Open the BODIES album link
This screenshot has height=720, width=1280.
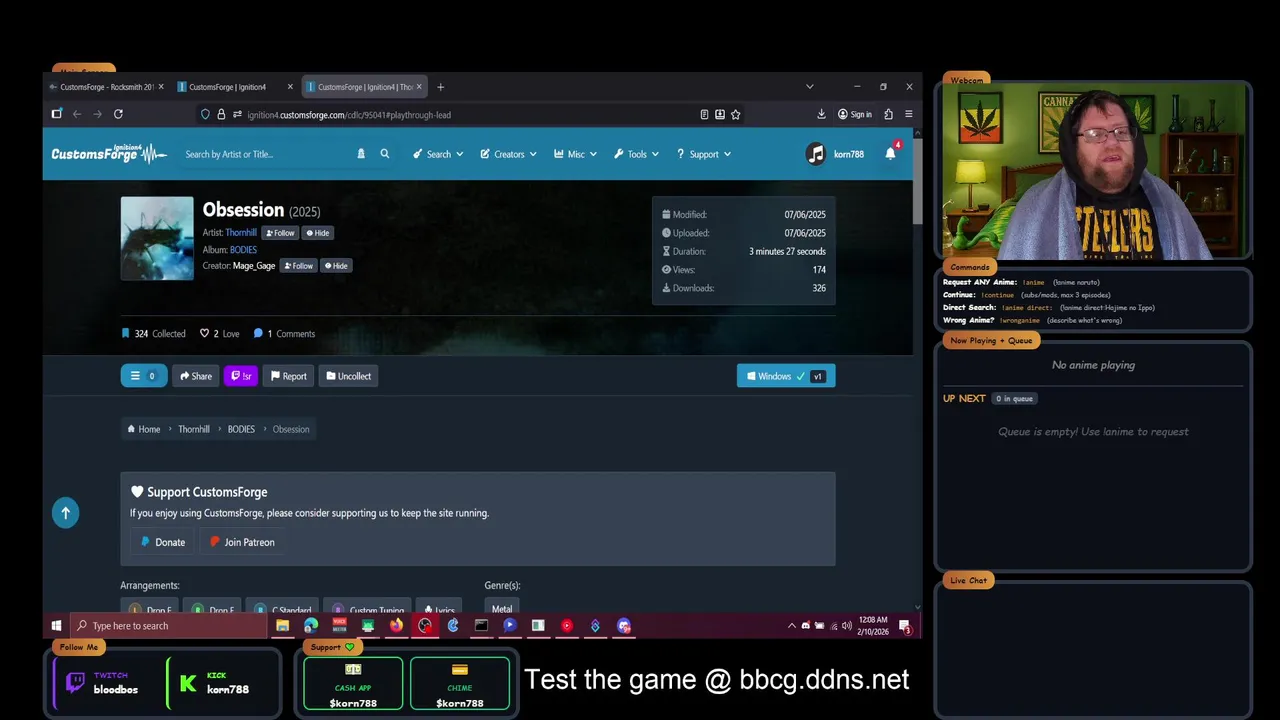(243, 250)
